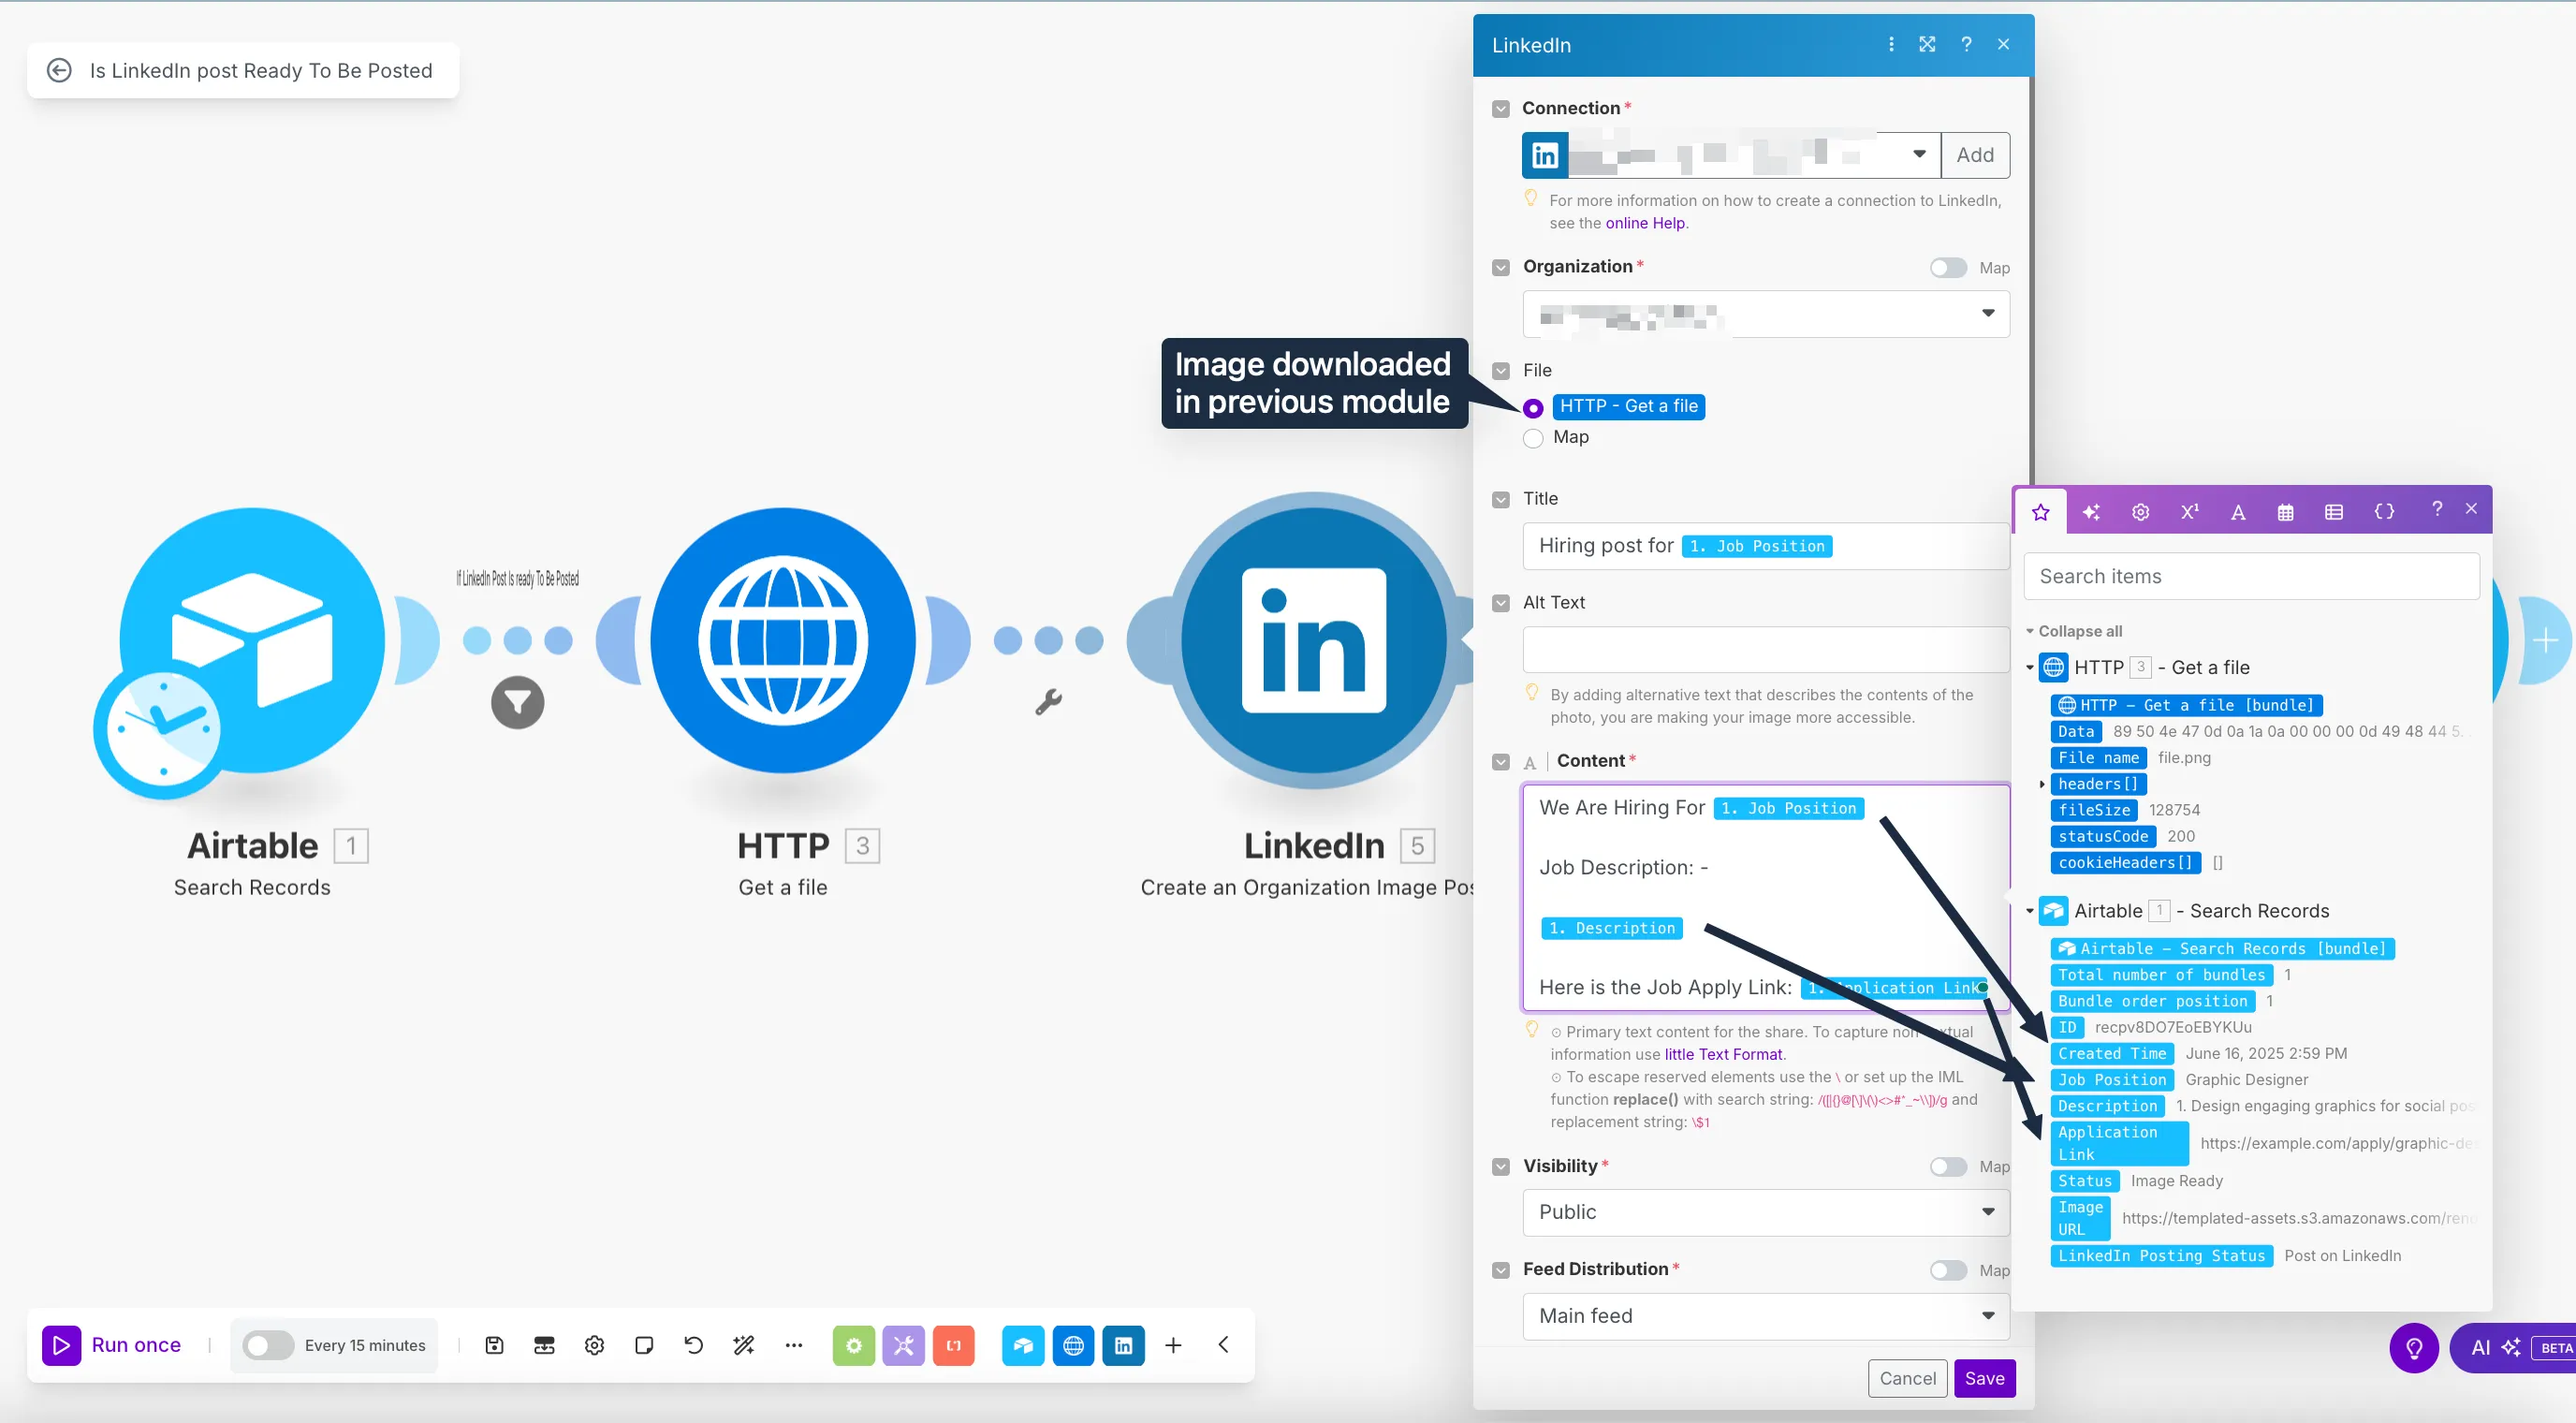2576x1423 pixels.
Task: Switch to math functions X¹ tab
Action: click(2189, 511)
